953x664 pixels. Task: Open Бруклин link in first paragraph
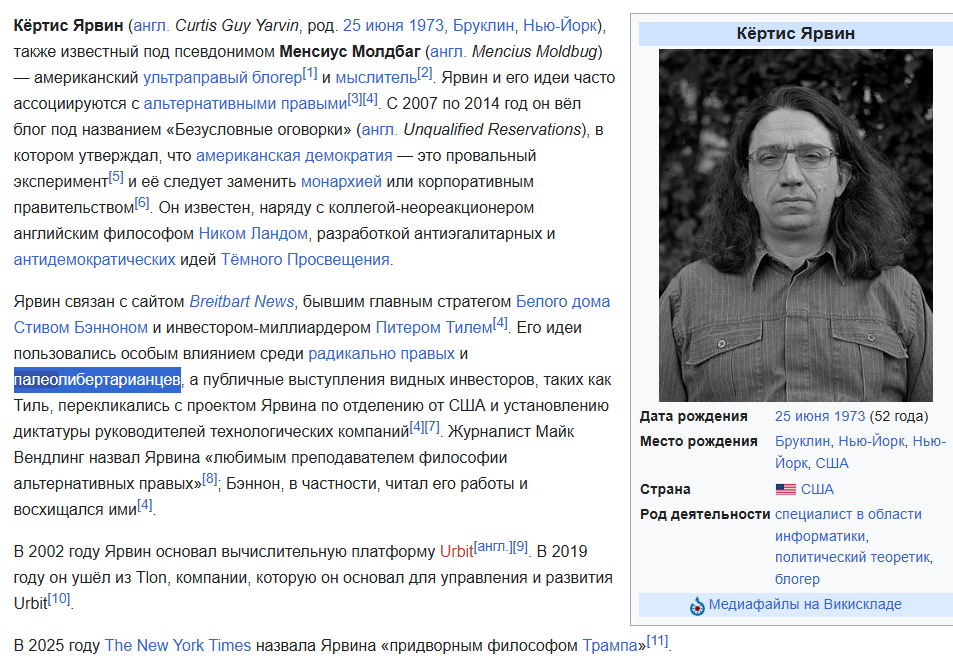484,26
